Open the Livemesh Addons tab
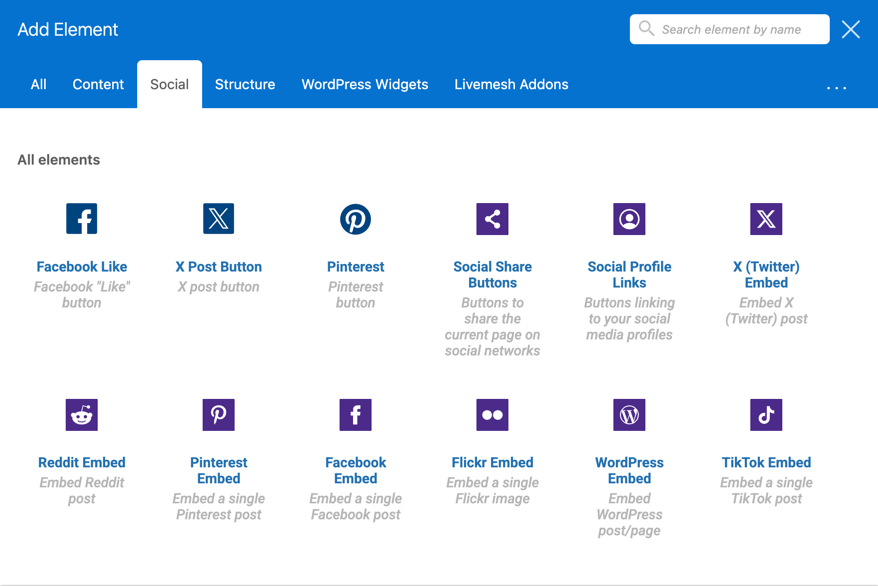The width and height of the screenshot is (878, 586). click(511, 84)
